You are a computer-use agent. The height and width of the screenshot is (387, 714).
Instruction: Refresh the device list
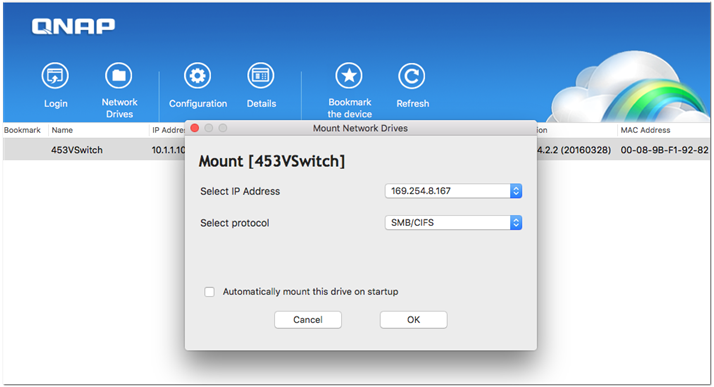(x=412, y=76)
